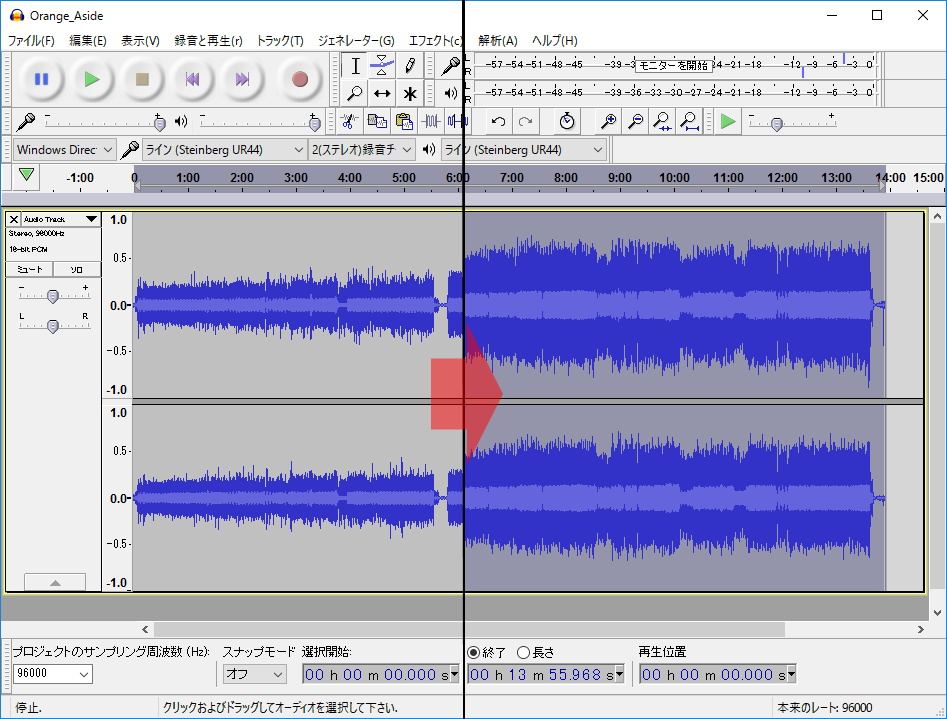Open the project sample rate dropdown
The image size is (947, 719).
coord(53,673)
